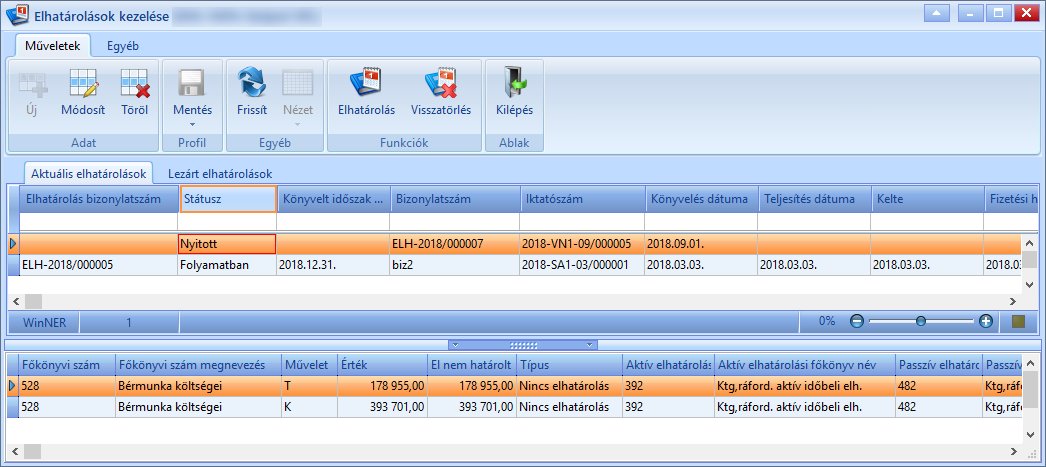Click the Visszatörlés icon

pyautogui.click(x=441, y=83)
